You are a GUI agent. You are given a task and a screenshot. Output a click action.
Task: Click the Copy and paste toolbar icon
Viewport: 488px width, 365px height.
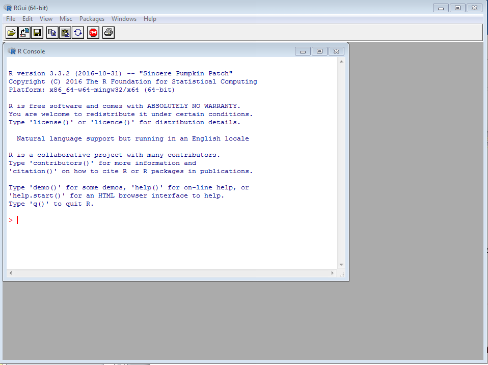click(x=78, y=33)
